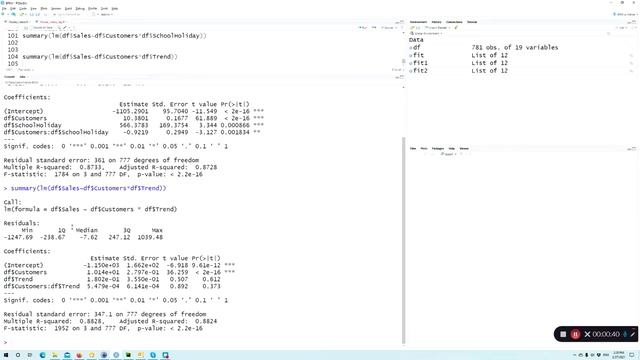This screenshot has width=640, height=360.
Task: Open Windows search from taskbar
Action: (18, 355)
